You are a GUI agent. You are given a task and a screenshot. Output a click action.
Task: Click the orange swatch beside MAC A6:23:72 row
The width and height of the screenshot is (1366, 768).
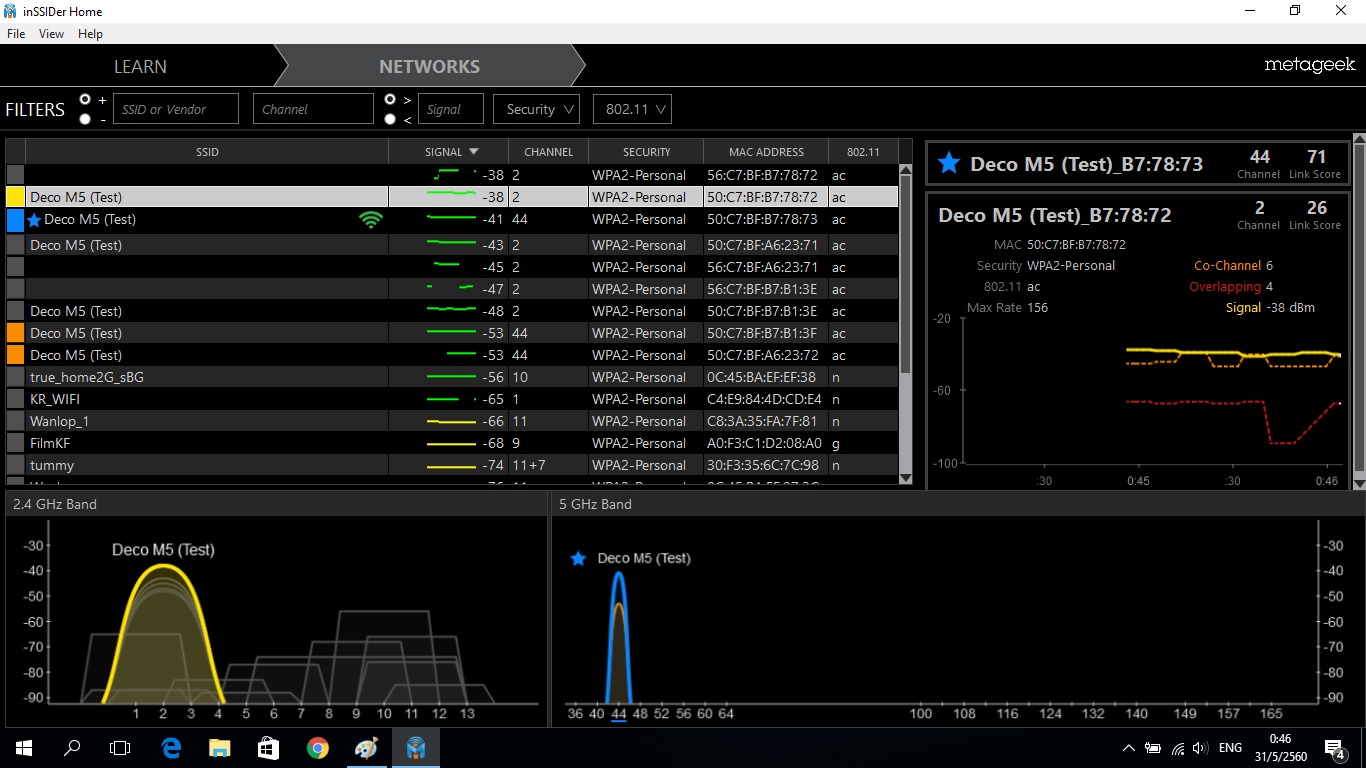[15, 355]
